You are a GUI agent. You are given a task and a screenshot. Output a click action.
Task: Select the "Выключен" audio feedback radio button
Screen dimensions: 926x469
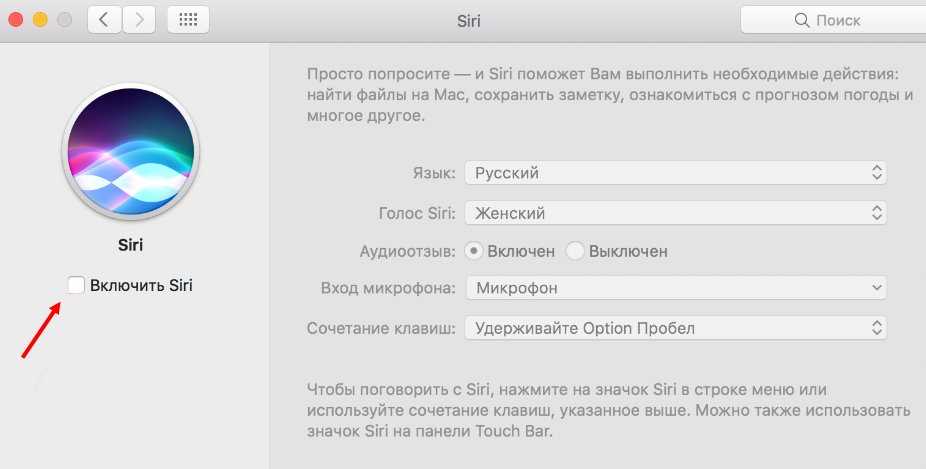coord(575,251)
